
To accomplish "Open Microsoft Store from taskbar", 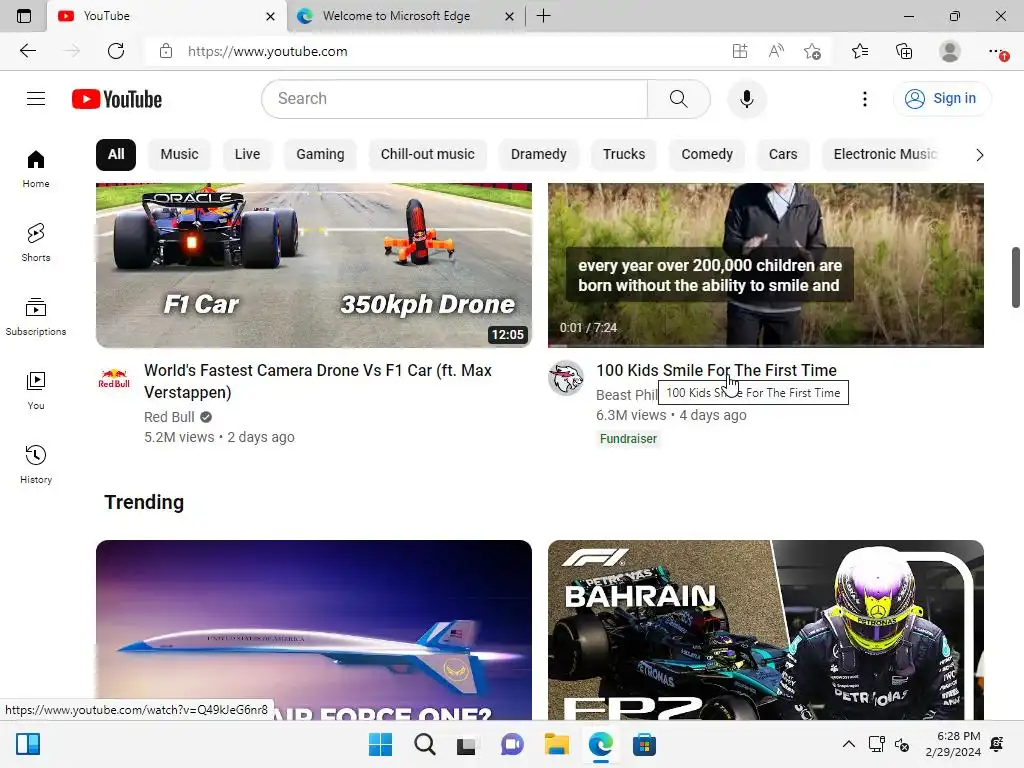I will pos(644,744).
